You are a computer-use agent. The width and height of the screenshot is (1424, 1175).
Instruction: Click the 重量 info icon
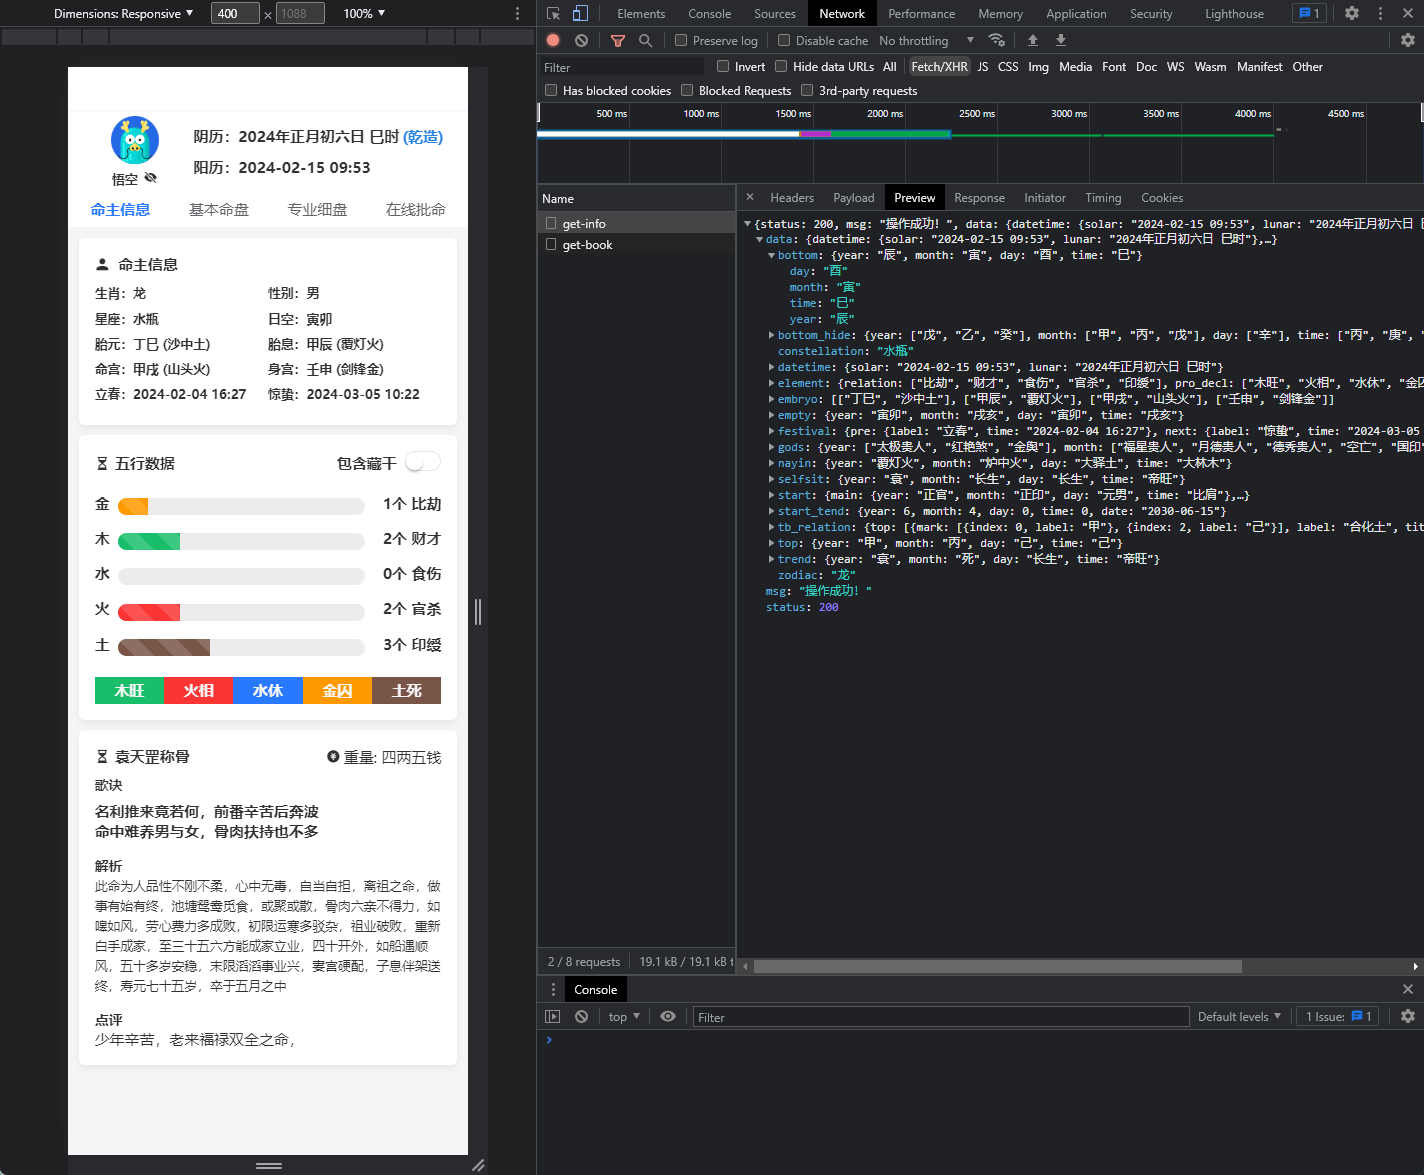(333, 757)
